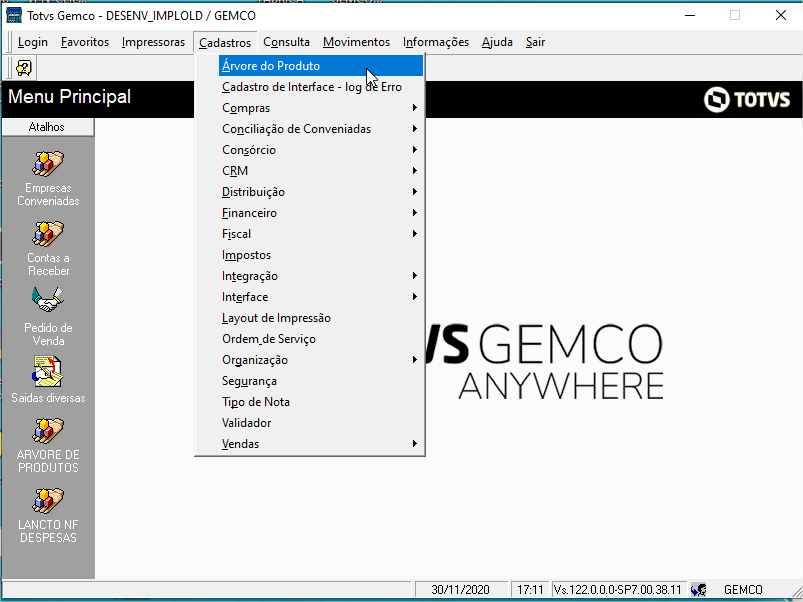Expand Conciliação de Conveniadas submenu

click(321, 129)
